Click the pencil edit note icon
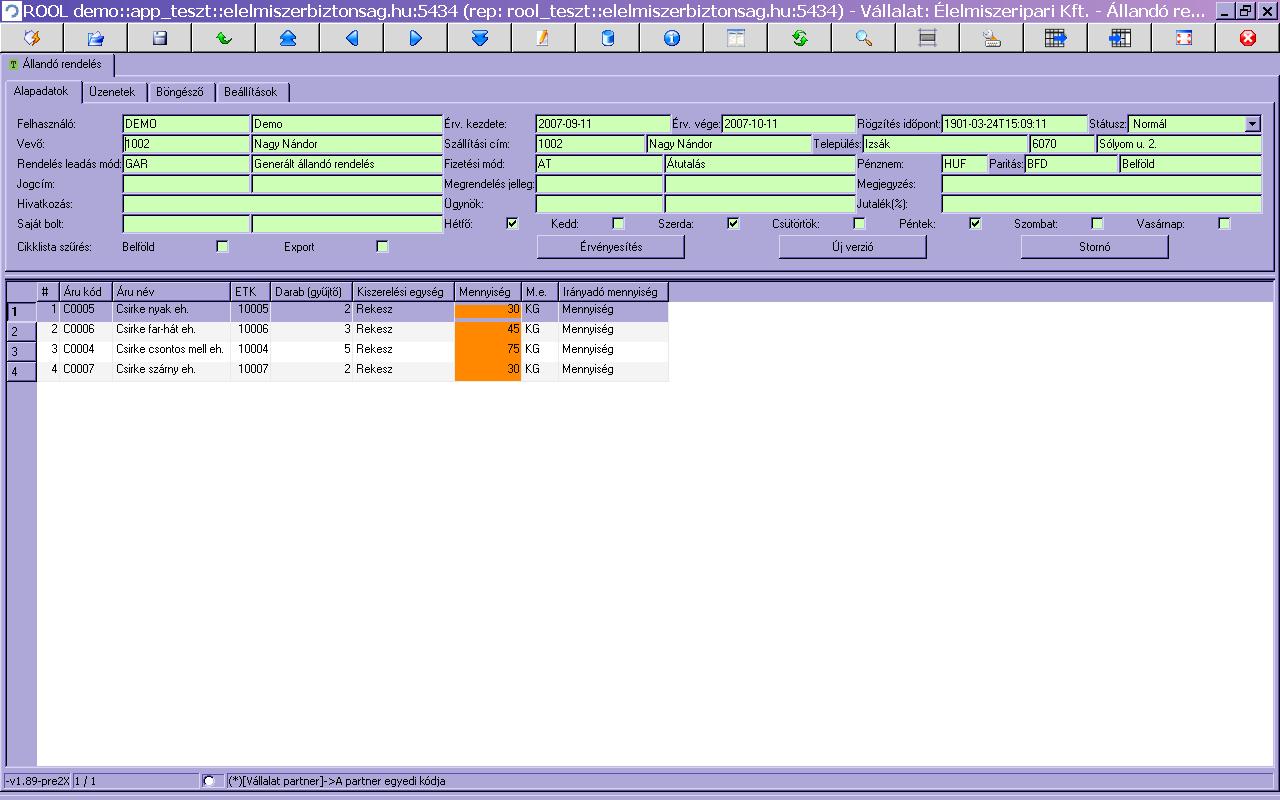Image resolution: width=1280 pixels, height=800 pixels. (x=543, y=38)
